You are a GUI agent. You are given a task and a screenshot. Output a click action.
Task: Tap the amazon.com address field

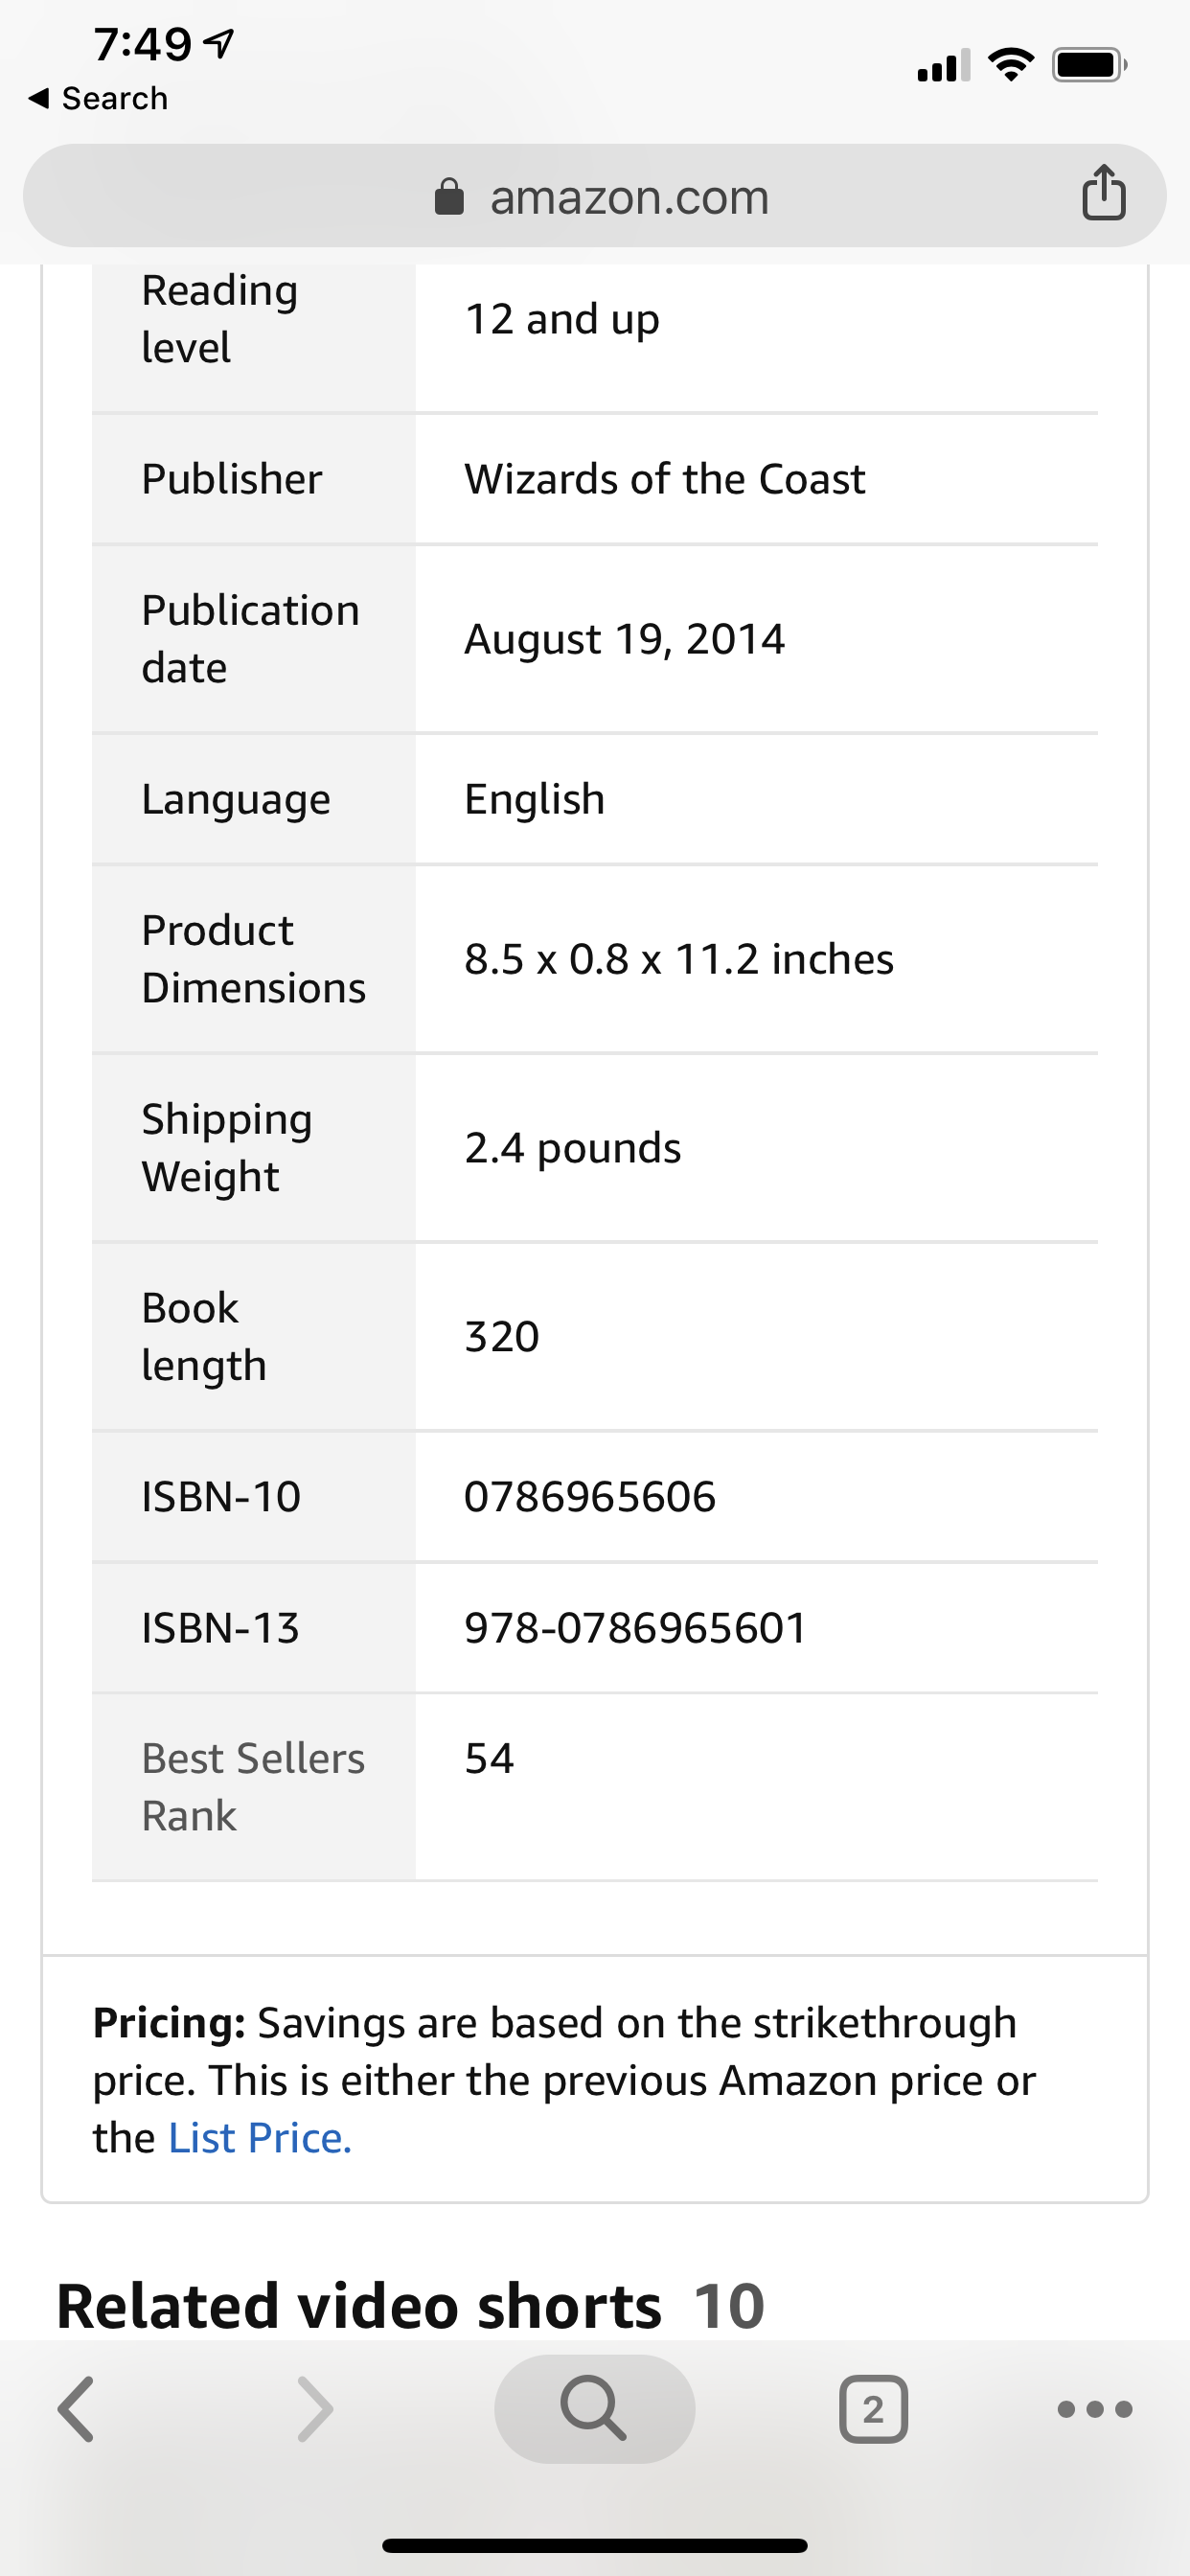click(594, 196)
